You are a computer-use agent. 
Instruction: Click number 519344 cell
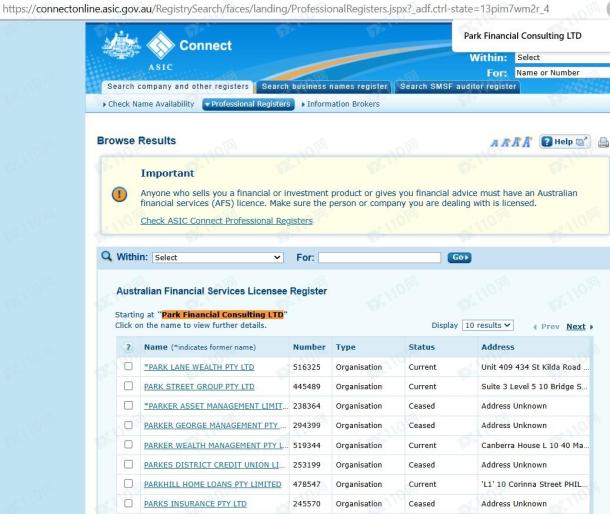pyautogui.click(x=307, y=445)
